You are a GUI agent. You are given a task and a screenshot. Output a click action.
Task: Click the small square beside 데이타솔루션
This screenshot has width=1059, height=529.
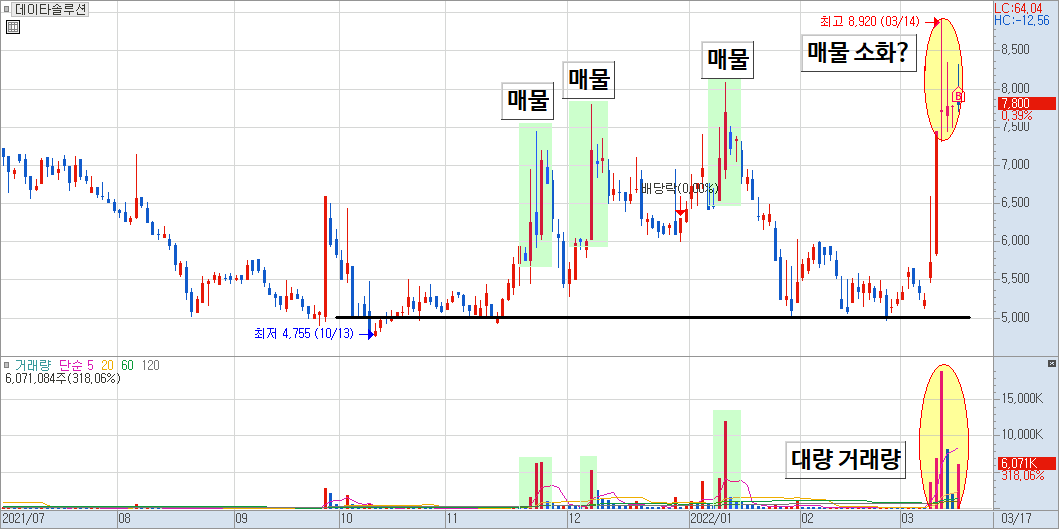[x=6, y=10]
